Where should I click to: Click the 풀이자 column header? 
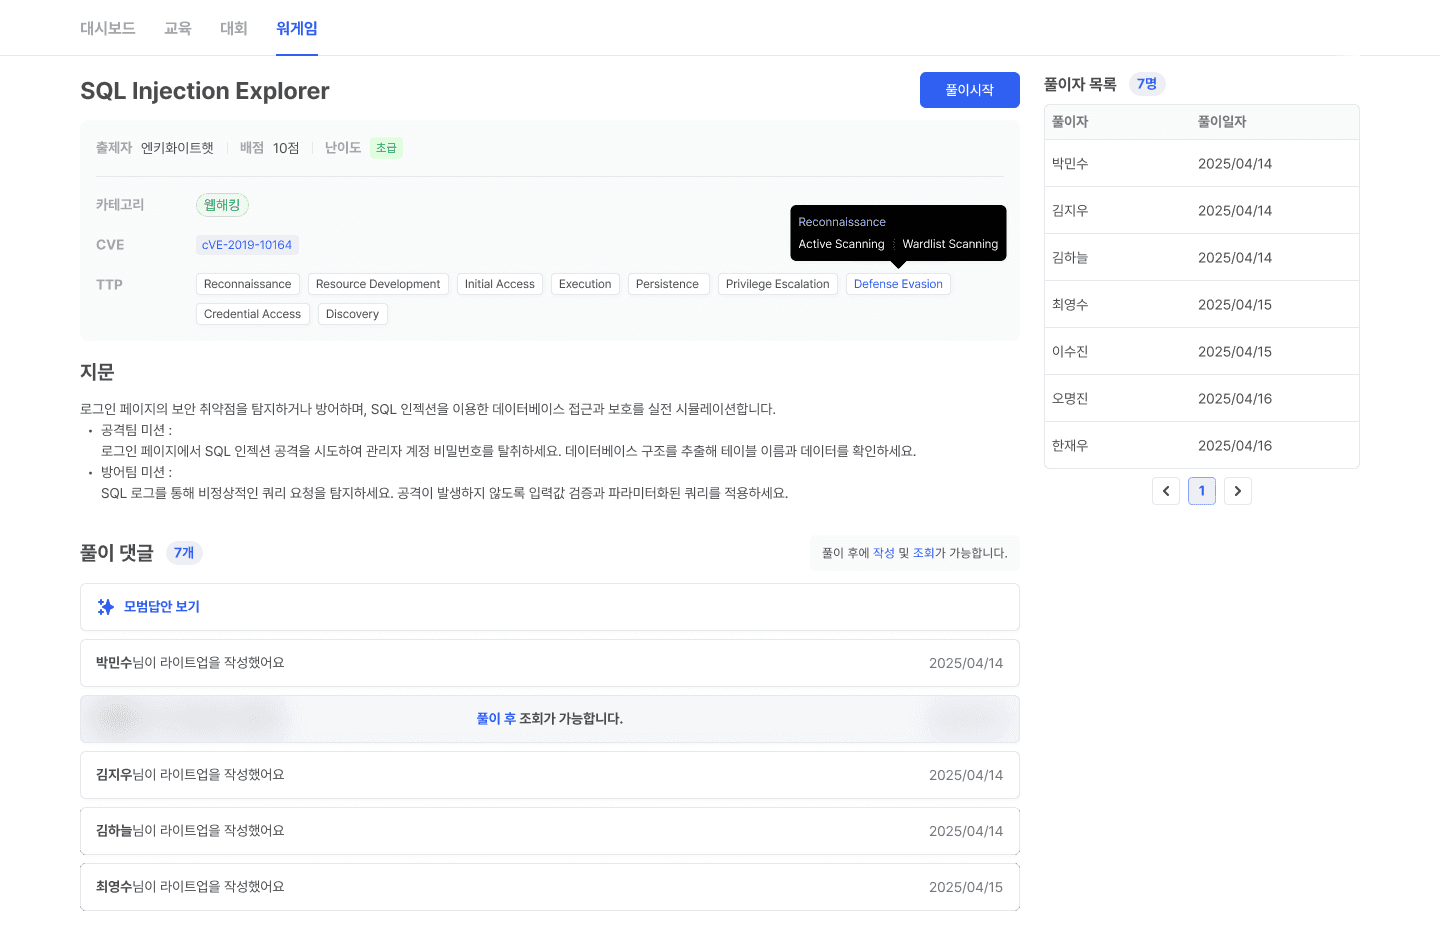point(1070,122)
